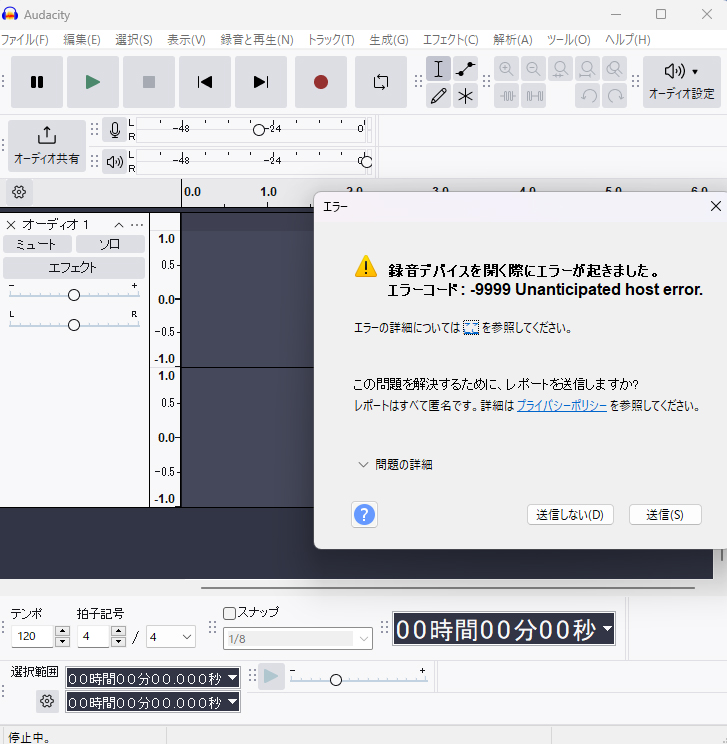727x744 pixels.
Task: Open the トラック(T) menu
Action: click(x=331, y=40)
